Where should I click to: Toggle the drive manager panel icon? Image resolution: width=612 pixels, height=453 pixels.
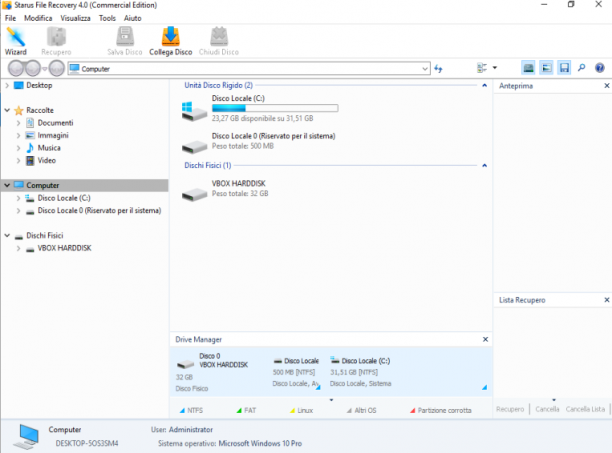tap(528, 68)
